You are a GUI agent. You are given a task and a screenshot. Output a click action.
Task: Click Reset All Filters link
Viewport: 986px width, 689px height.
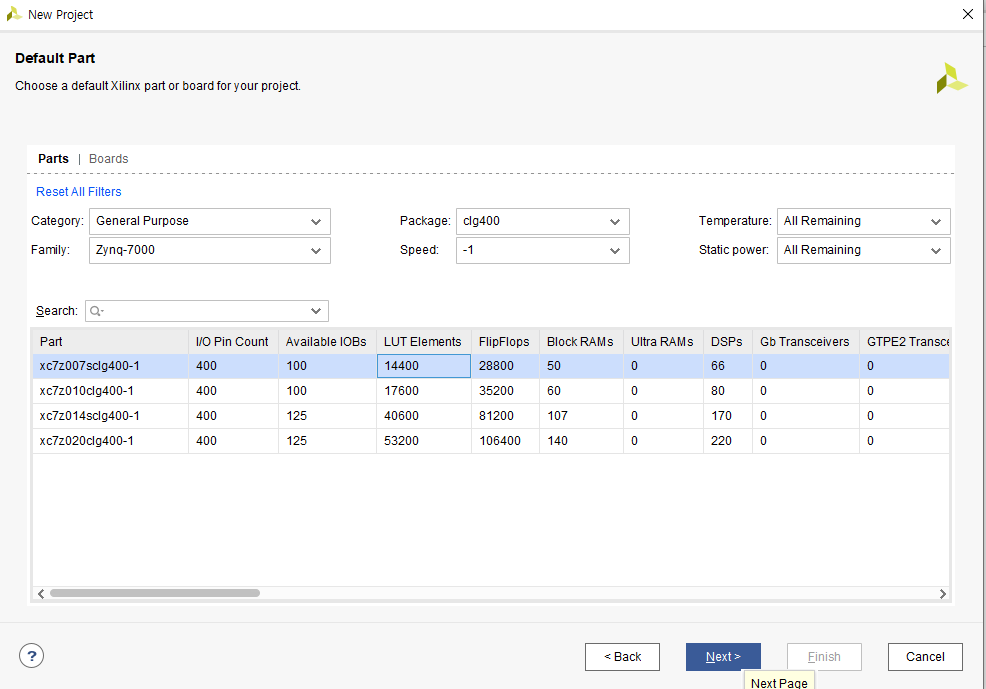click(79, 192)
